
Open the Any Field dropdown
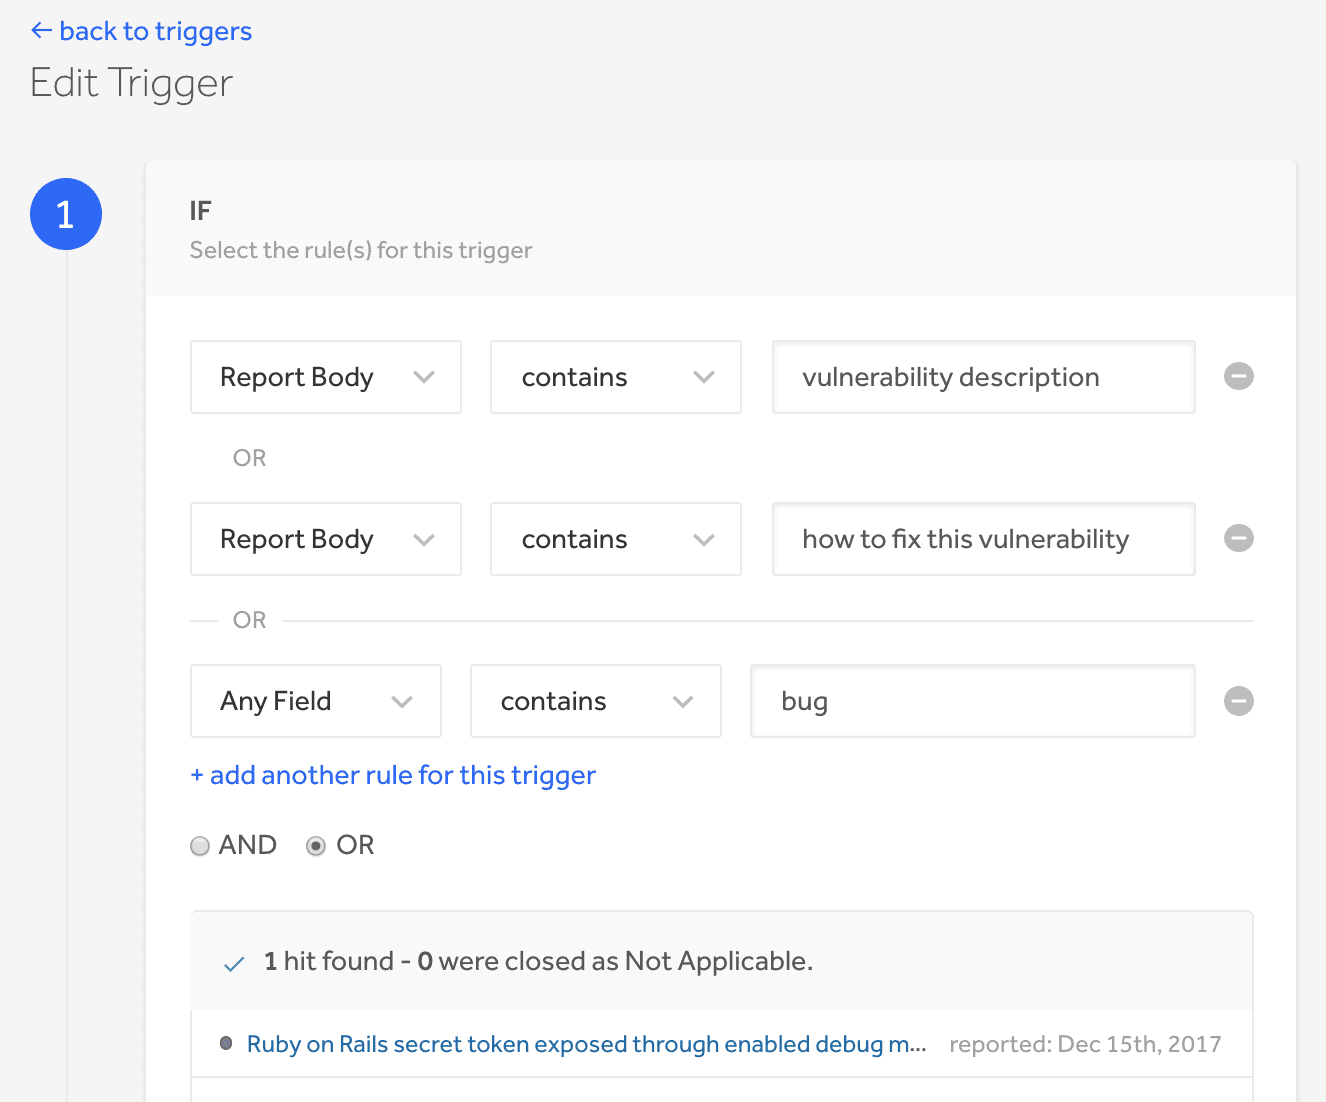[x=315, y=701]
